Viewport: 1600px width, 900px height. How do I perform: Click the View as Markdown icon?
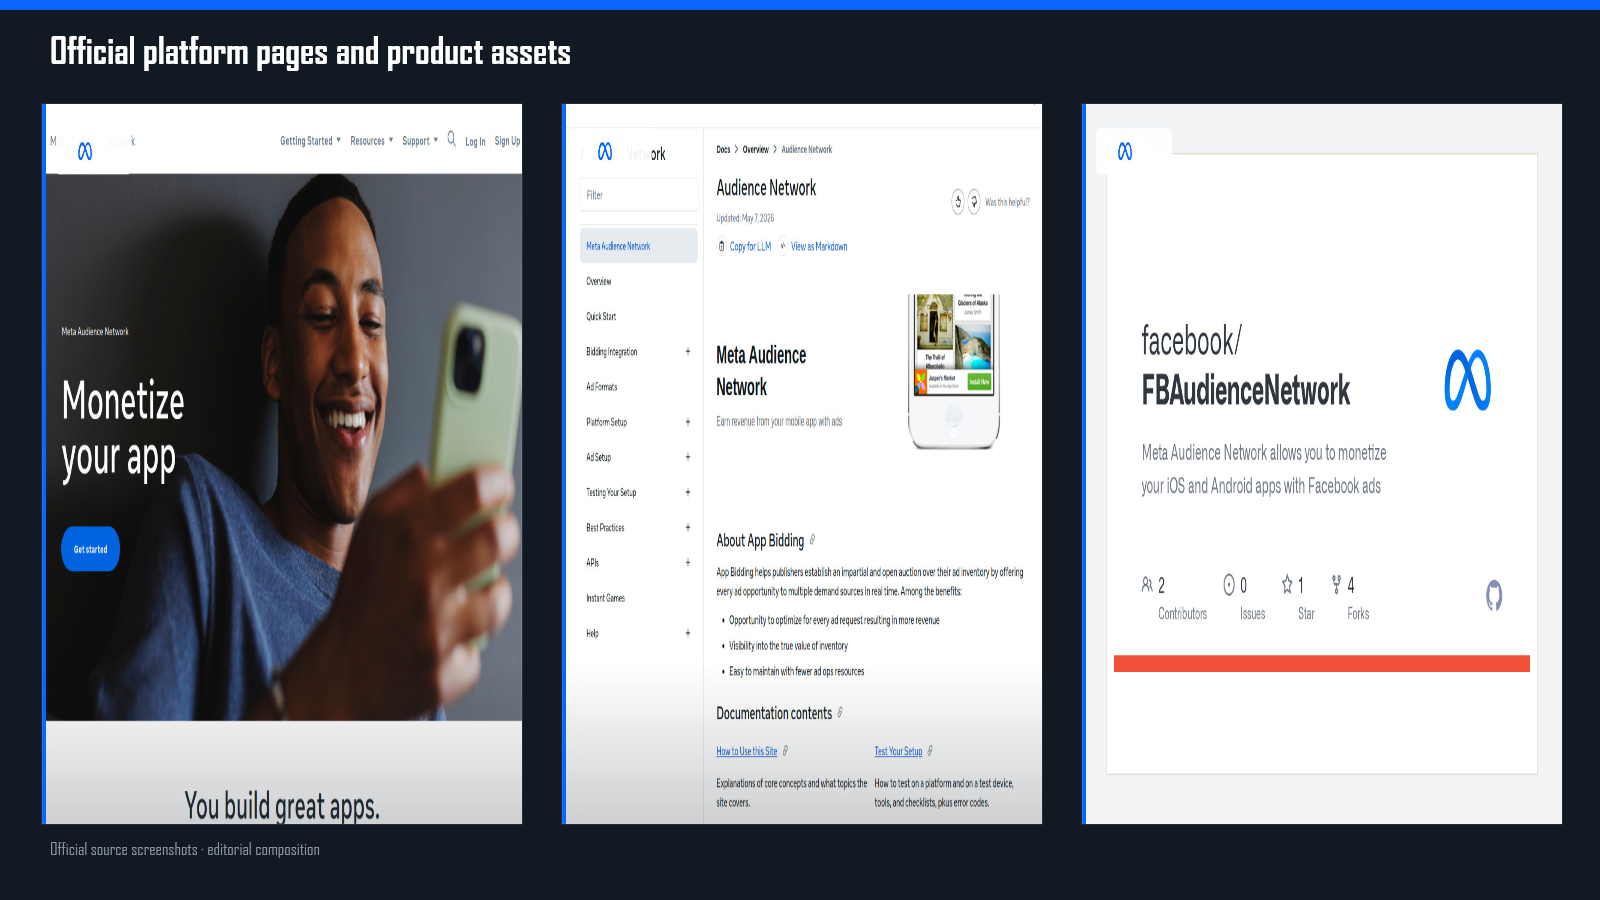click(783, 246)
